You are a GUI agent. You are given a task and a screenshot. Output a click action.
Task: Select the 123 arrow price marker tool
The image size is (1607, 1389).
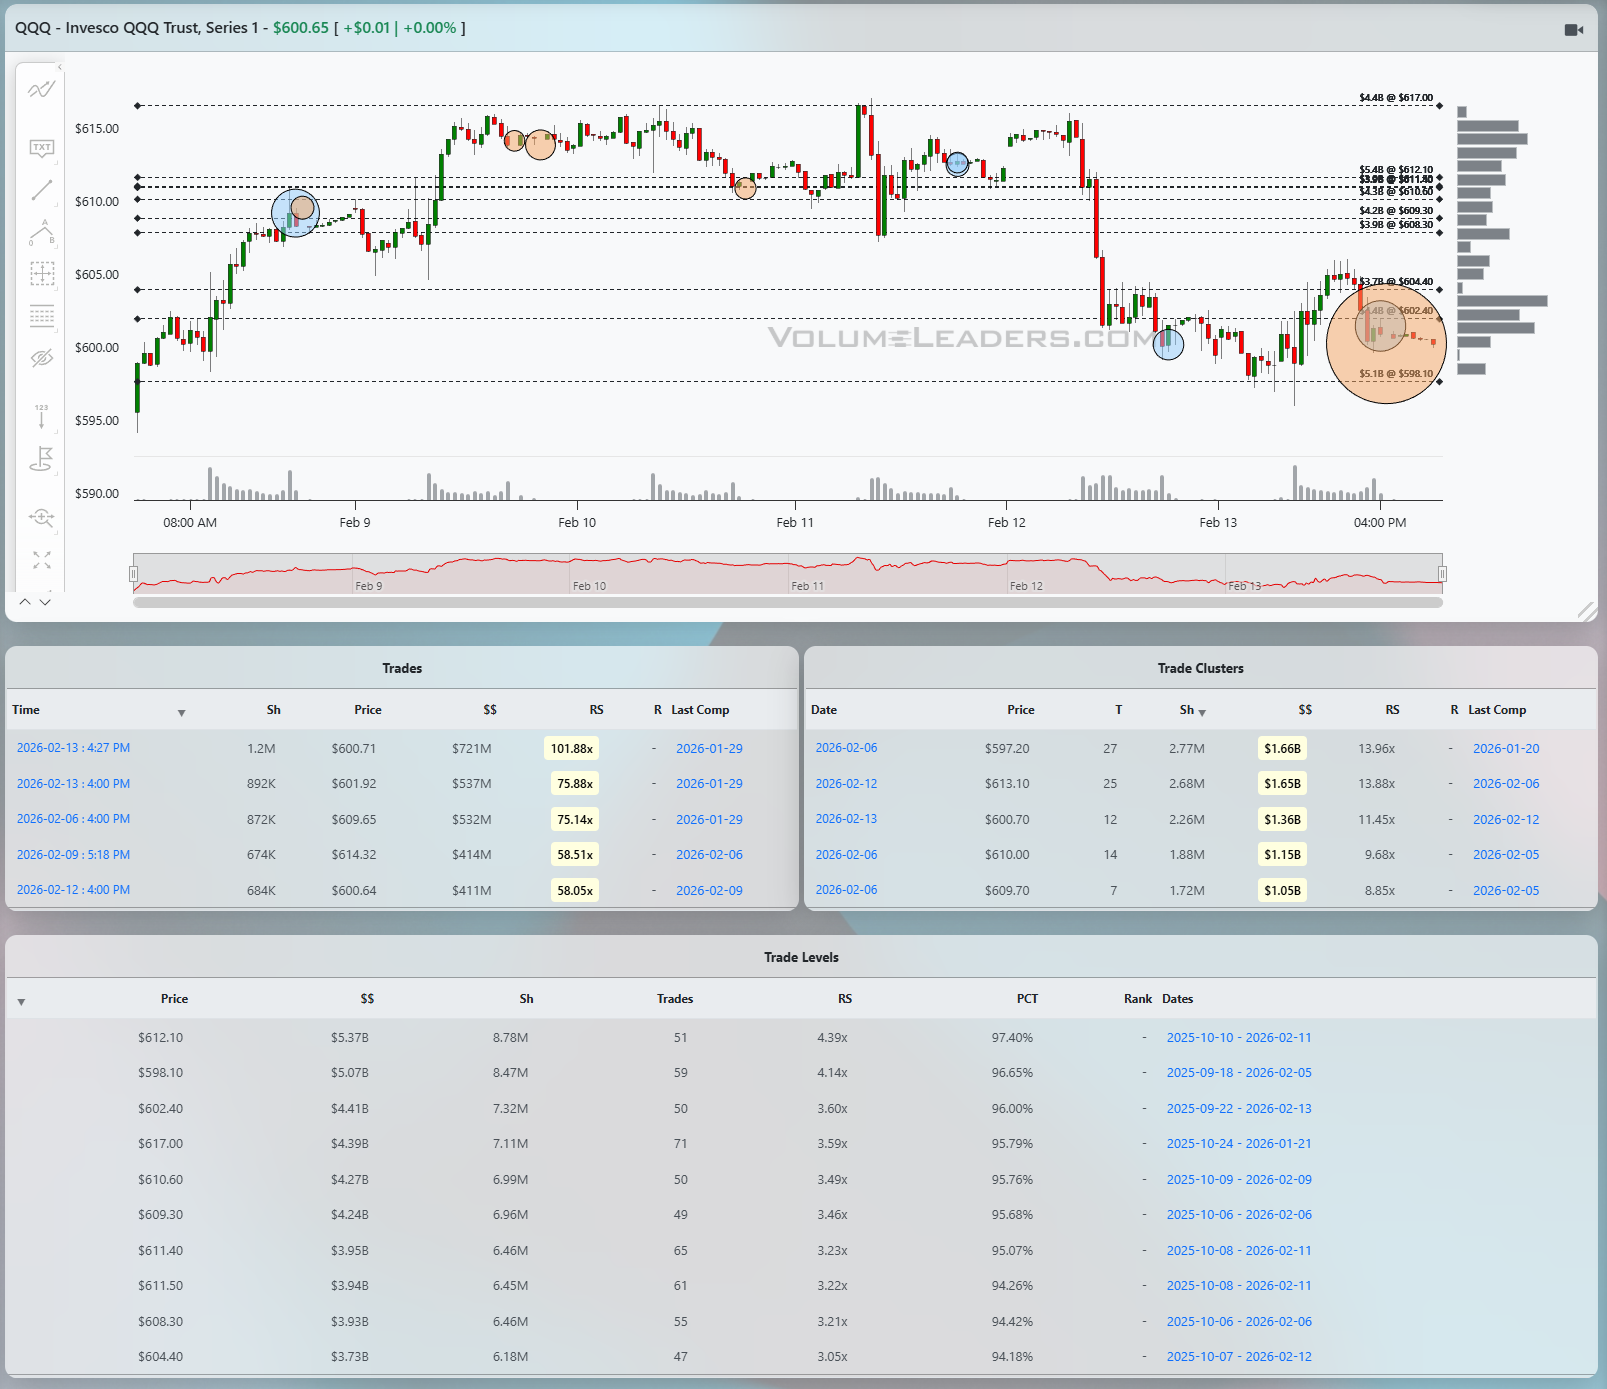41,416
